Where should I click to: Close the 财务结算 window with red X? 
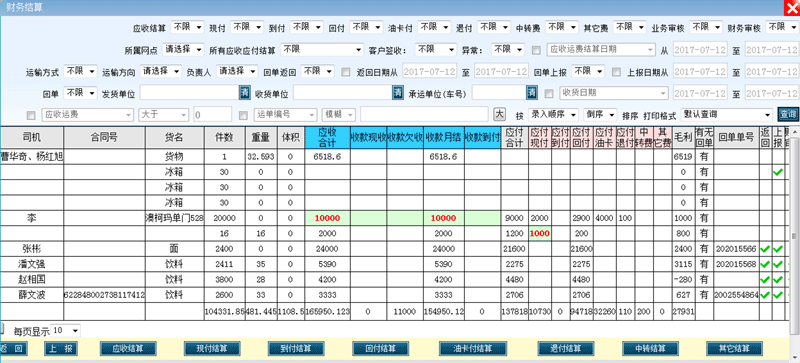point(792,7)
